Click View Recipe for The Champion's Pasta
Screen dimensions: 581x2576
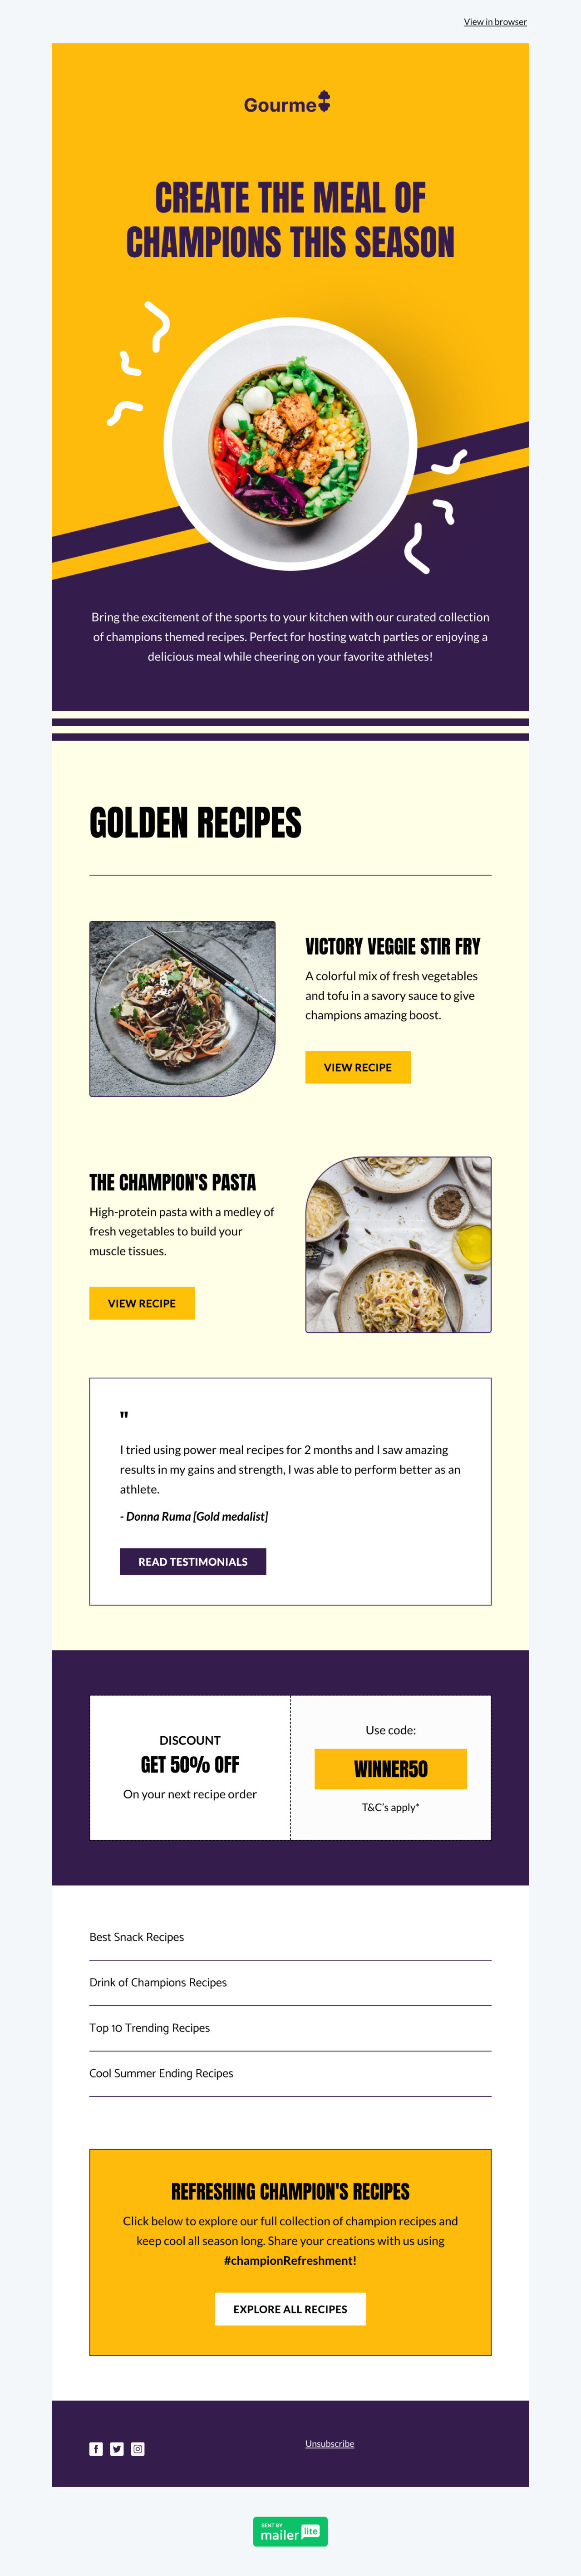click(142, 1303)
